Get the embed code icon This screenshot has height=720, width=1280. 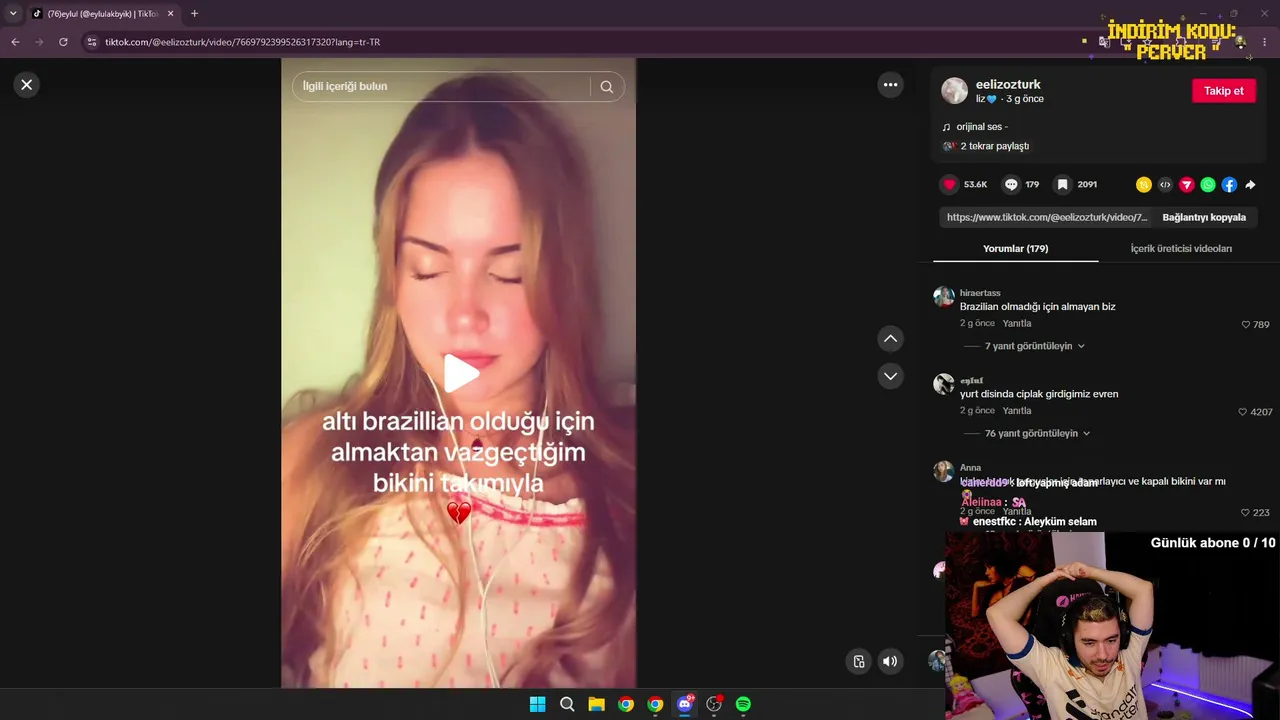pyautogui.click(x=1165, y=185)
